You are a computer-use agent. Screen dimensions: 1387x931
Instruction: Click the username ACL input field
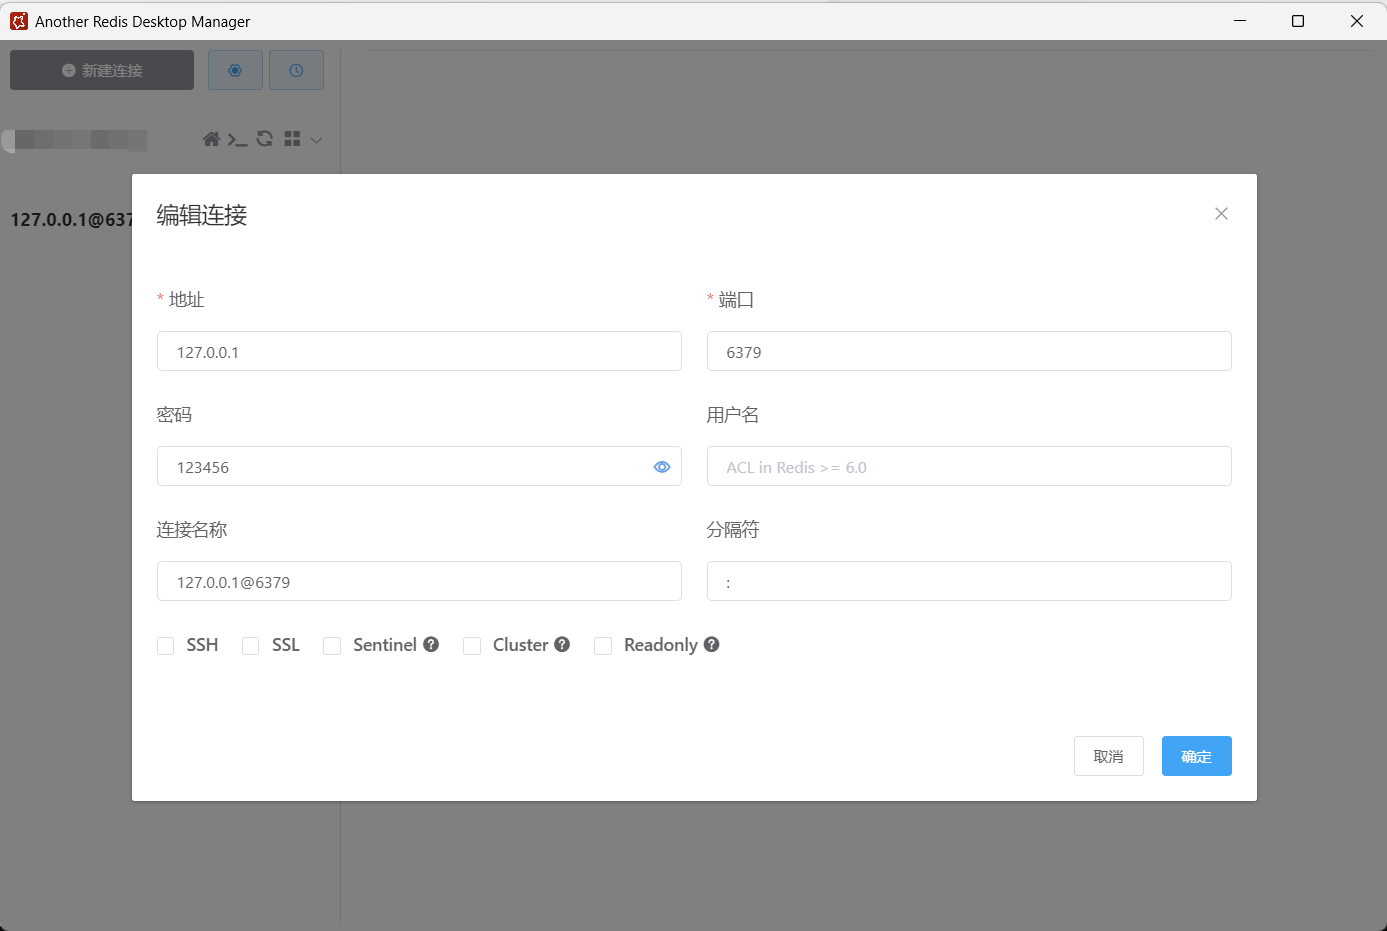point(969,466)
